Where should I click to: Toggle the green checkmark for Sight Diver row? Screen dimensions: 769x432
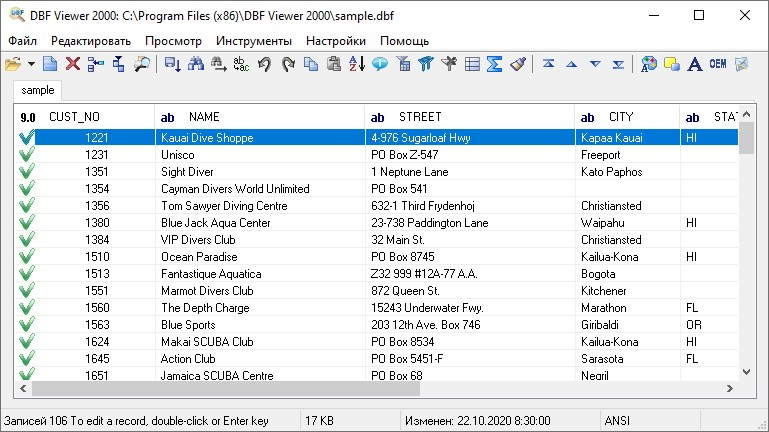point(26,172)
